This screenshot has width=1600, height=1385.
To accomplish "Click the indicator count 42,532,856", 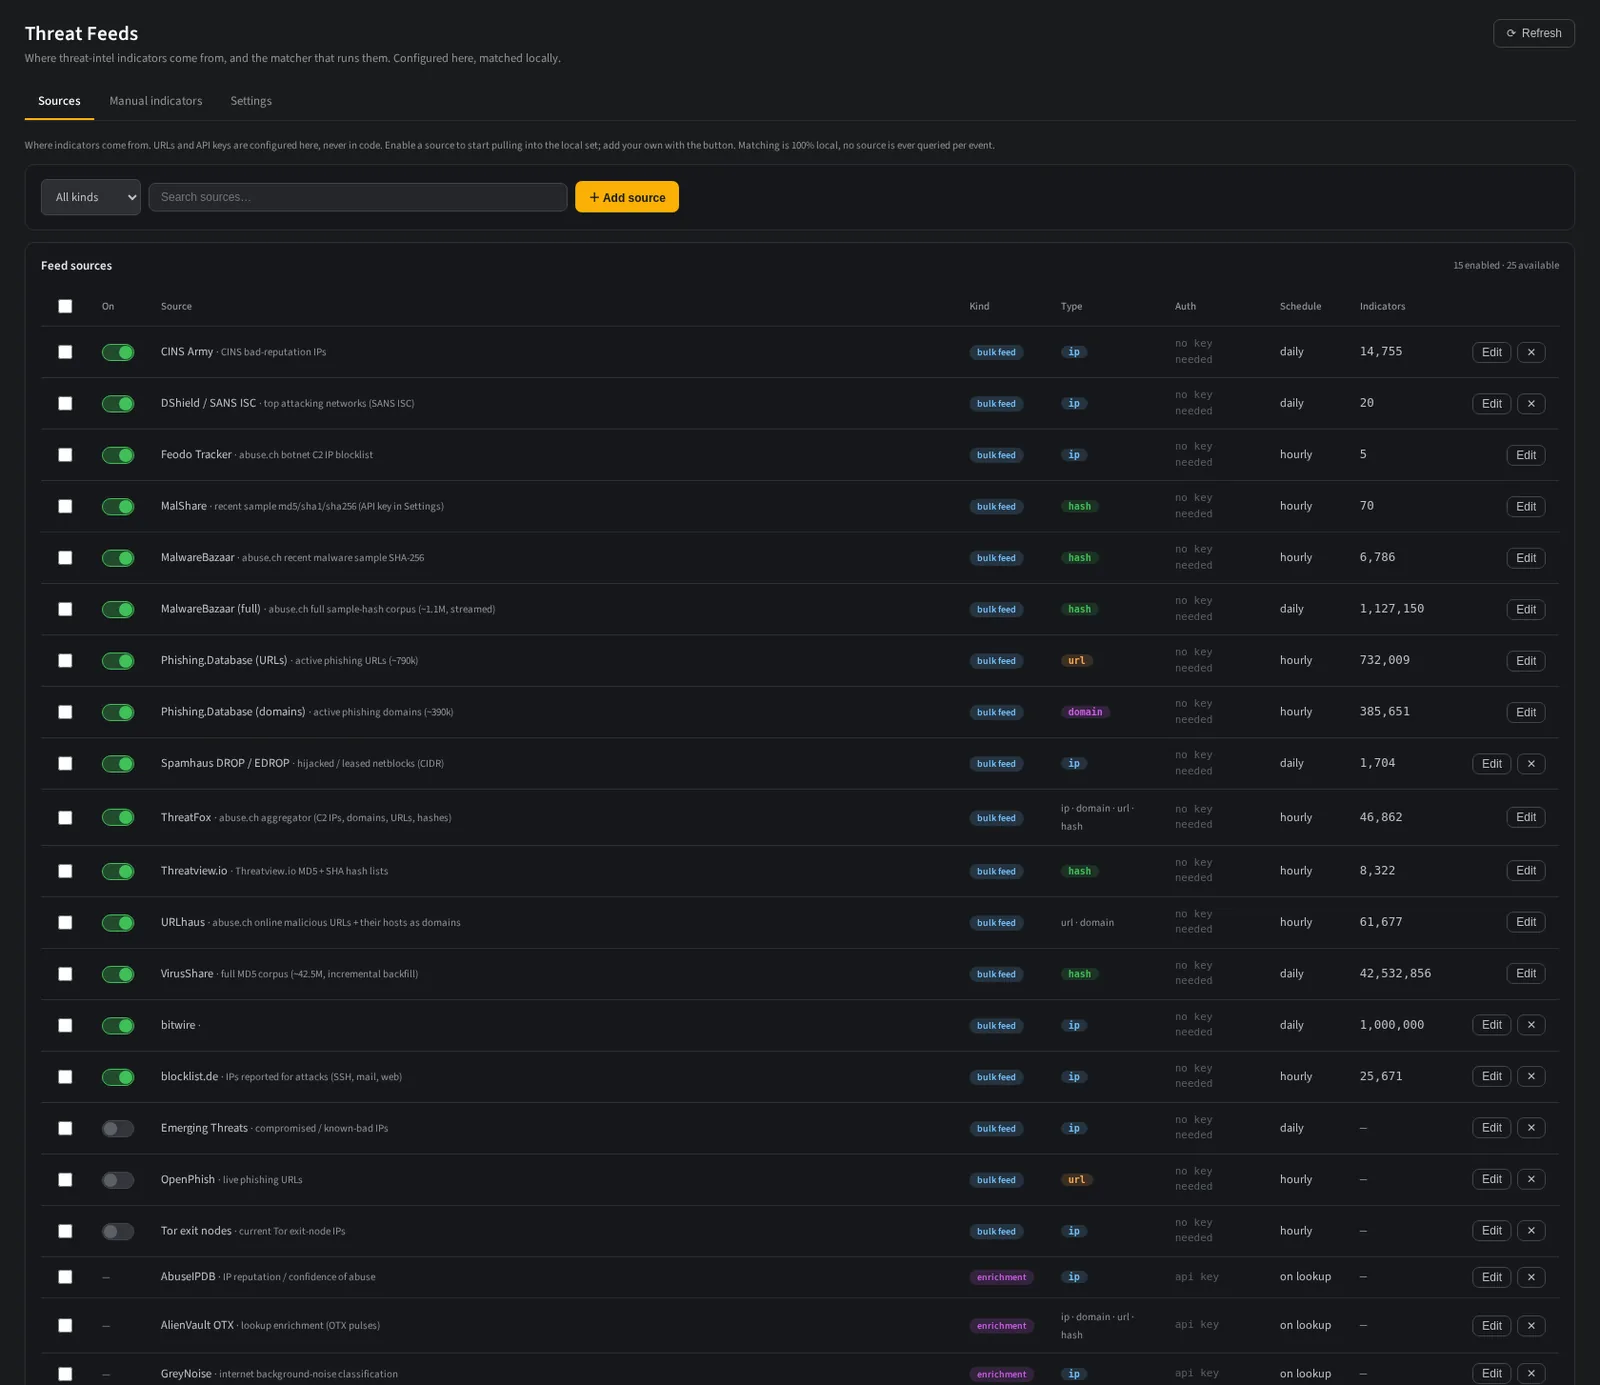I will tap(1395, 974).
